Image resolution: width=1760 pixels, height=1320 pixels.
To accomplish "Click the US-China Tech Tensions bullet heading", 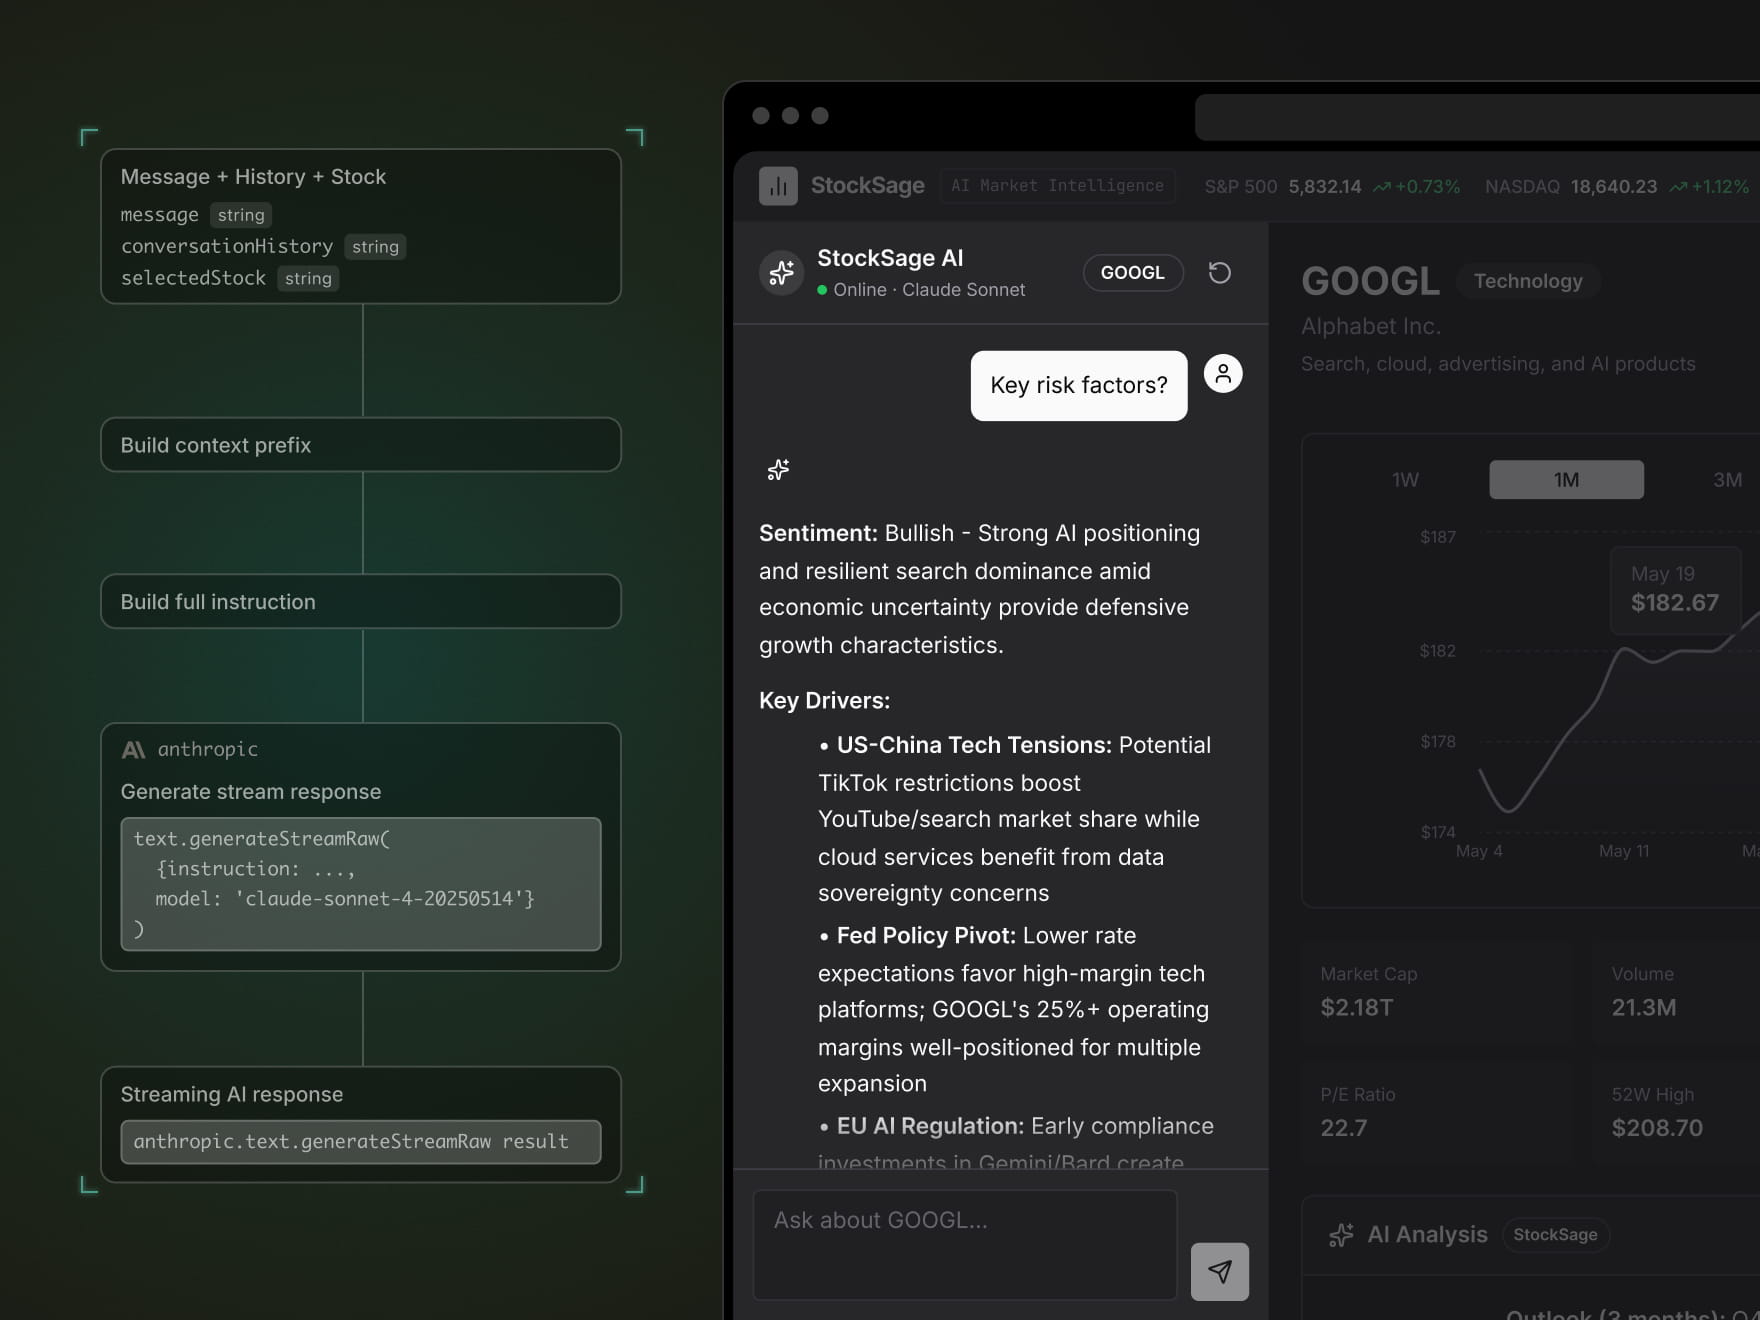I will coord(974,745).
